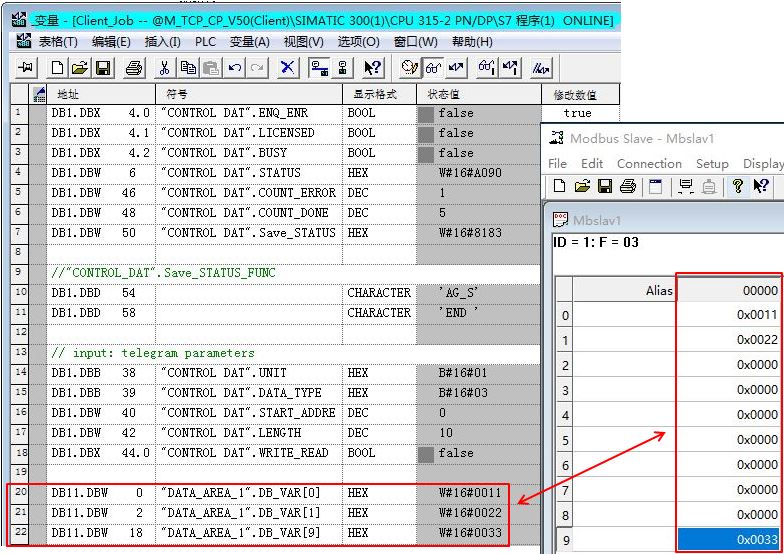784x554 pixels.
Task: Click context help arrow in Modbus Slave toolbar
Action: (x=760, y=186)
